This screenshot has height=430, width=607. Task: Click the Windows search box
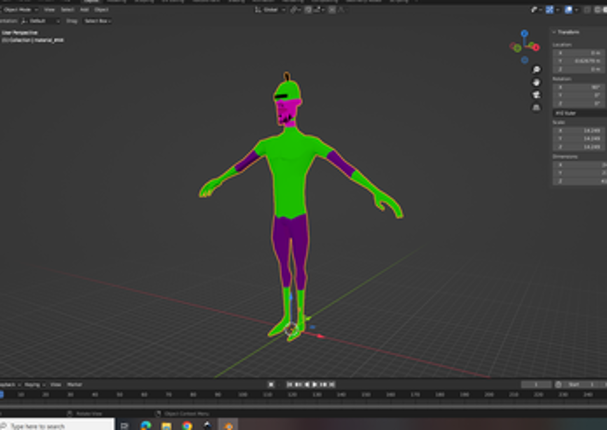(x=57, y=426)
